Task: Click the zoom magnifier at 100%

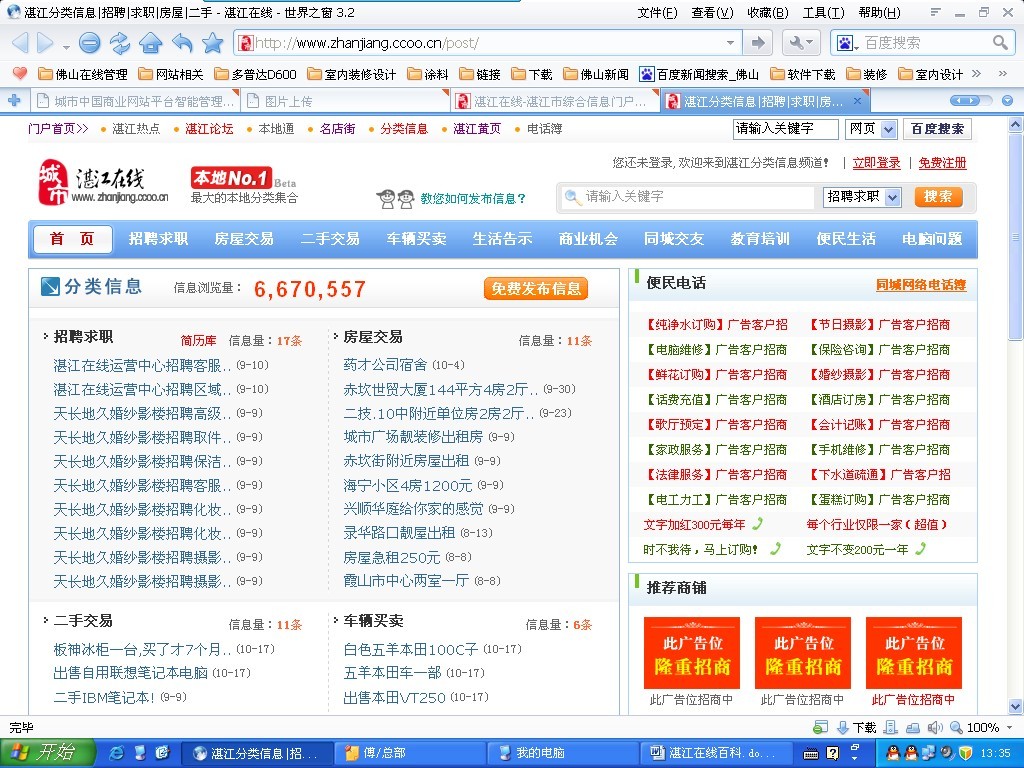Action: tap(955, 728)
